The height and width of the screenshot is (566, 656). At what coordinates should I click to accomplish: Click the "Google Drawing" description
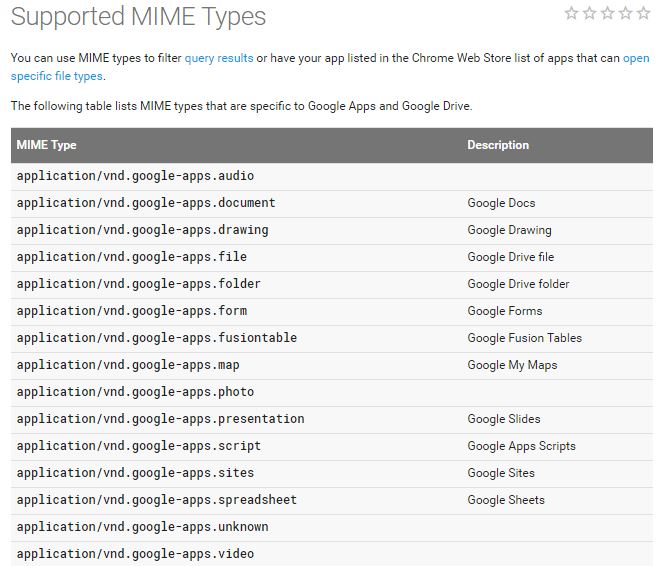tap(509, 230)
